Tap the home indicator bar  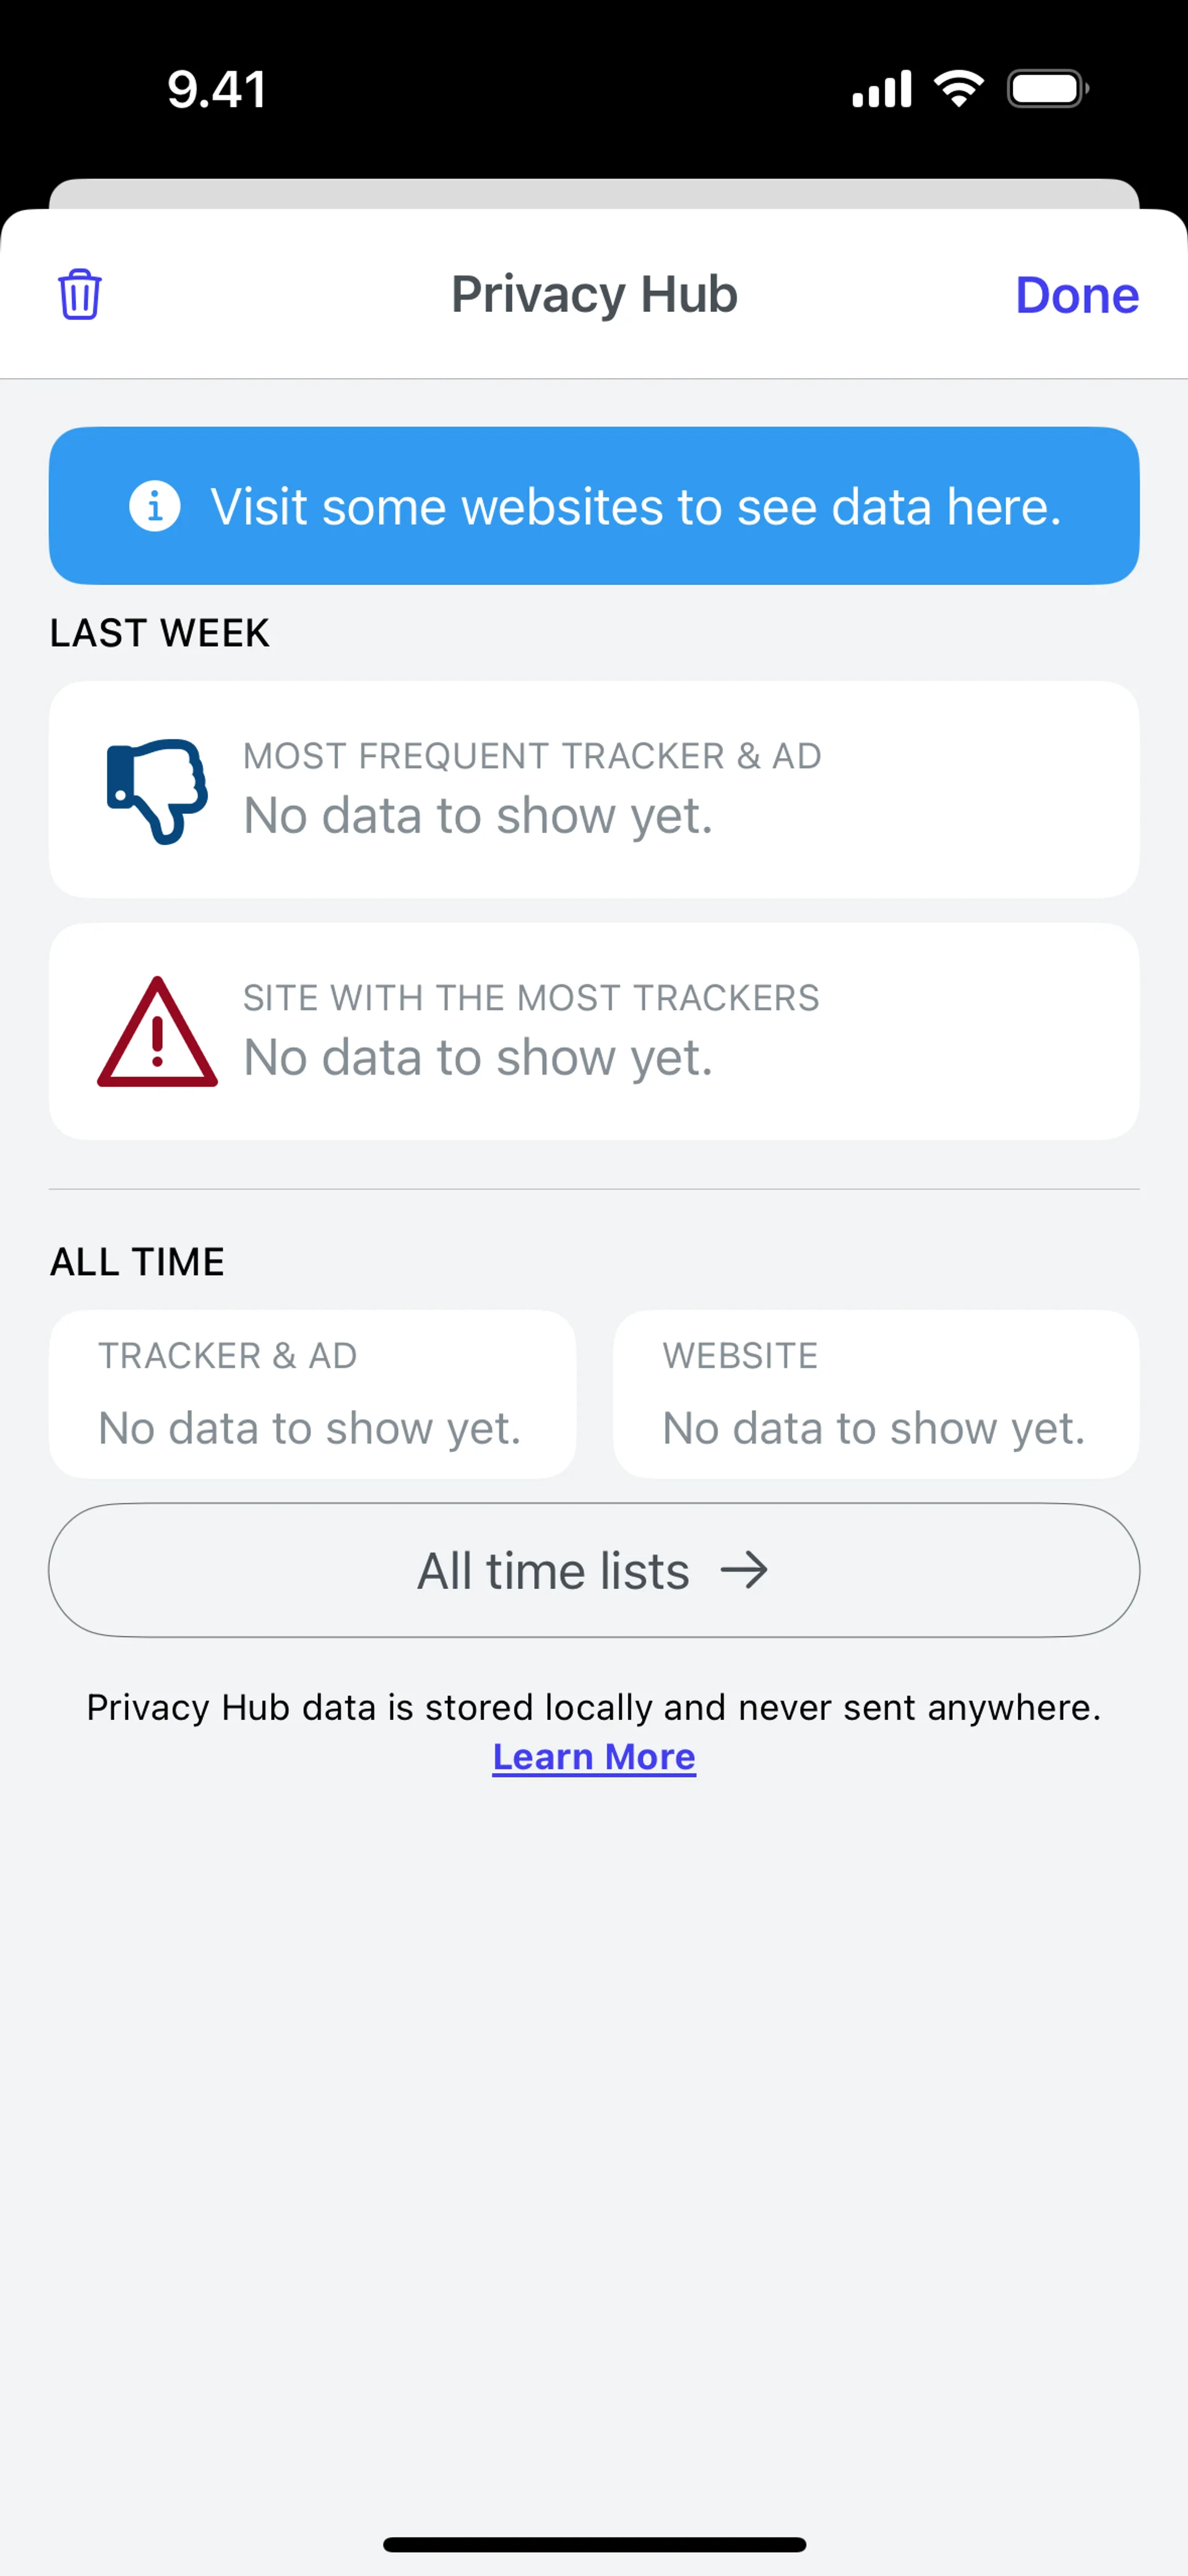coord(594,2544)
